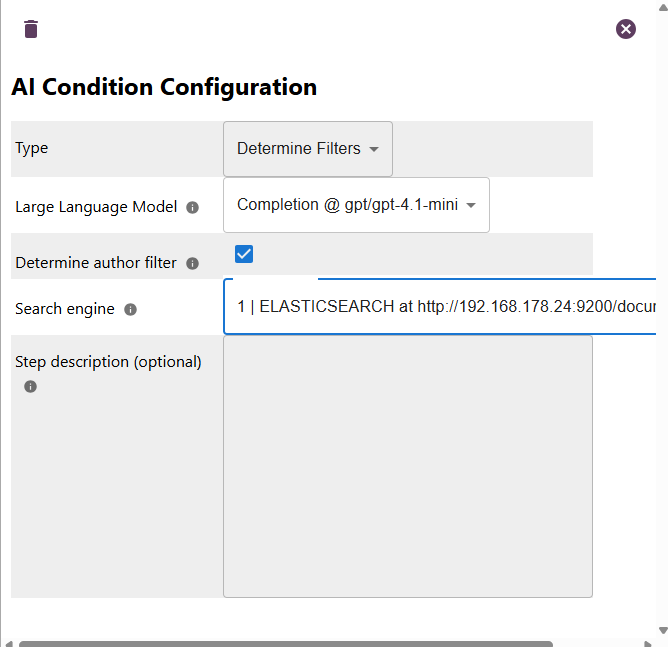Click into the Step description text area
This screenshot has height=647, width=668.
407,466
